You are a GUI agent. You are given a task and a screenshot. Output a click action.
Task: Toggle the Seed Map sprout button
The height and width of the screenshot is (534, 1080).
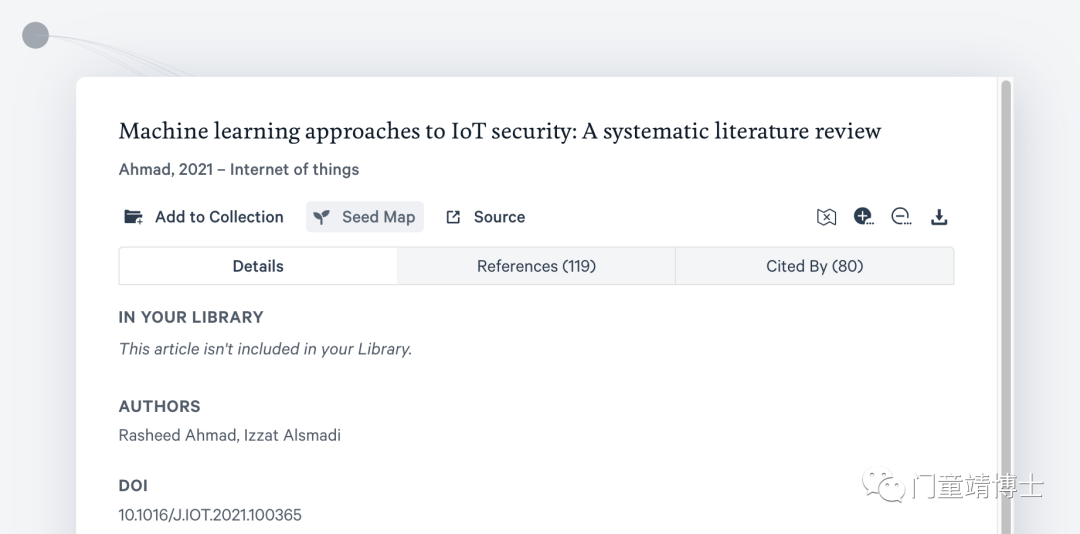[364, 217]
